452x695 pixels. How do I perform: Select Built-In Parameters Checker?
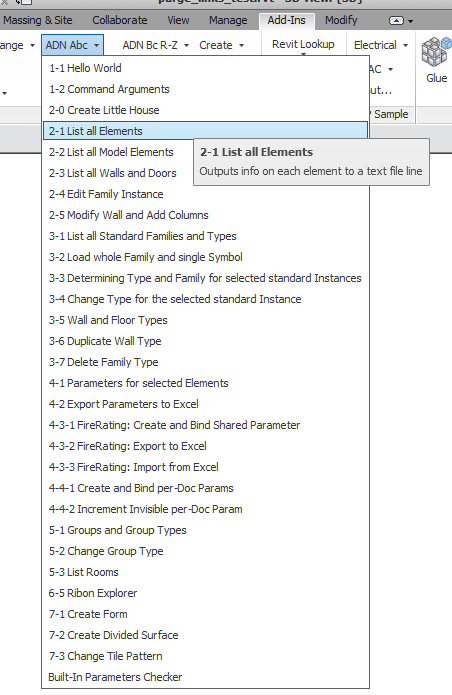point(206,677)
